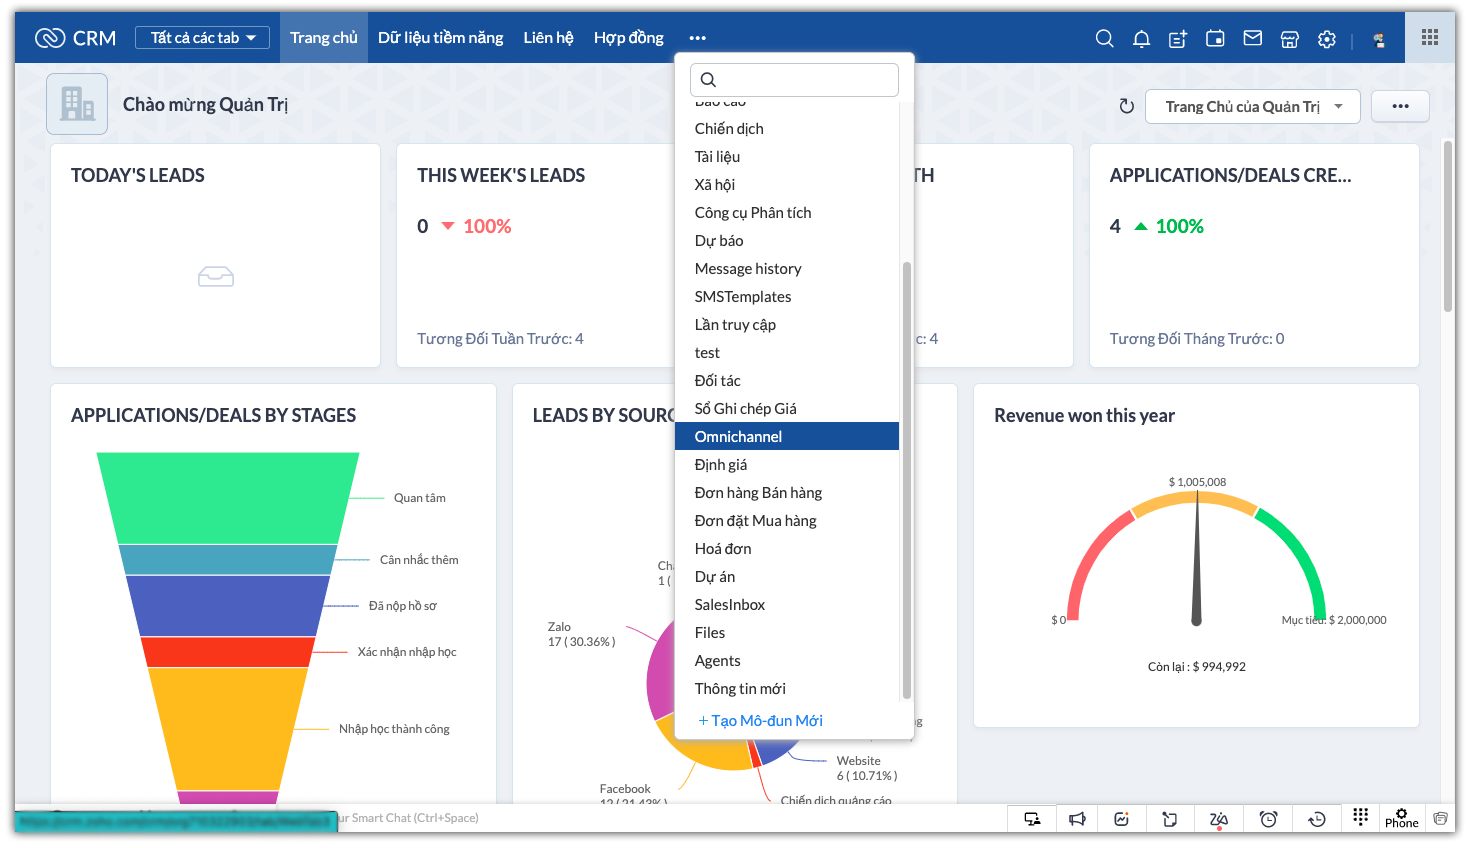The height and width of the screenshot is (848, 1470).
Task: Open the 'Trang Chủ của Quản Trị' dropdown
Action: 1252,106
